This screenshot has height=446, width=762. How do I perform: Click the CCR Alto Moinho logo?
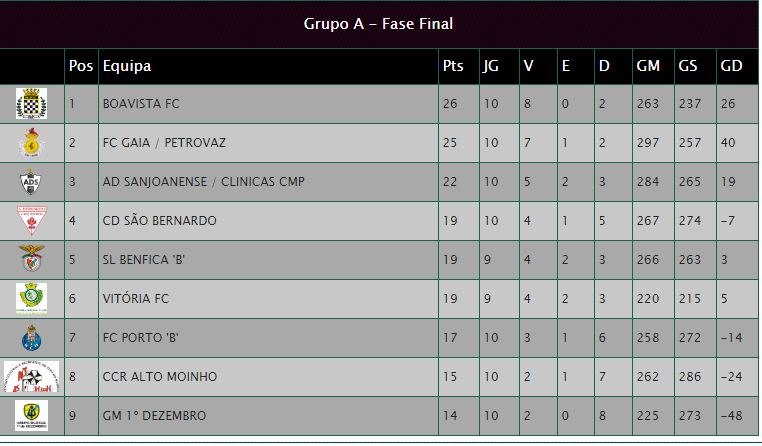[x=31, y=377]
